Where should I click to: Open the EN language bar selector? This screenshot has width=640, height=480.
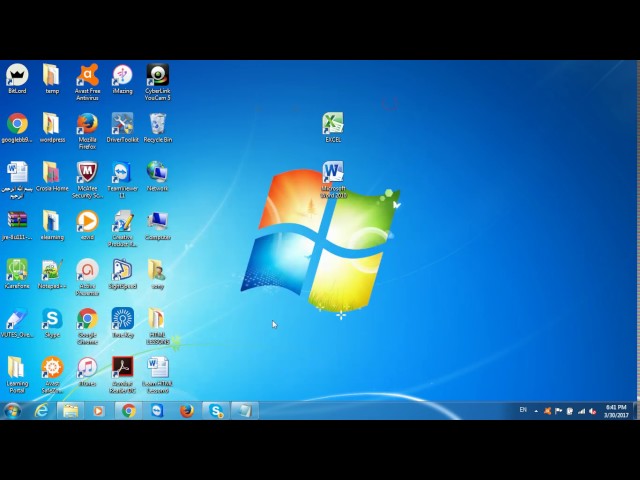point(522,410)
